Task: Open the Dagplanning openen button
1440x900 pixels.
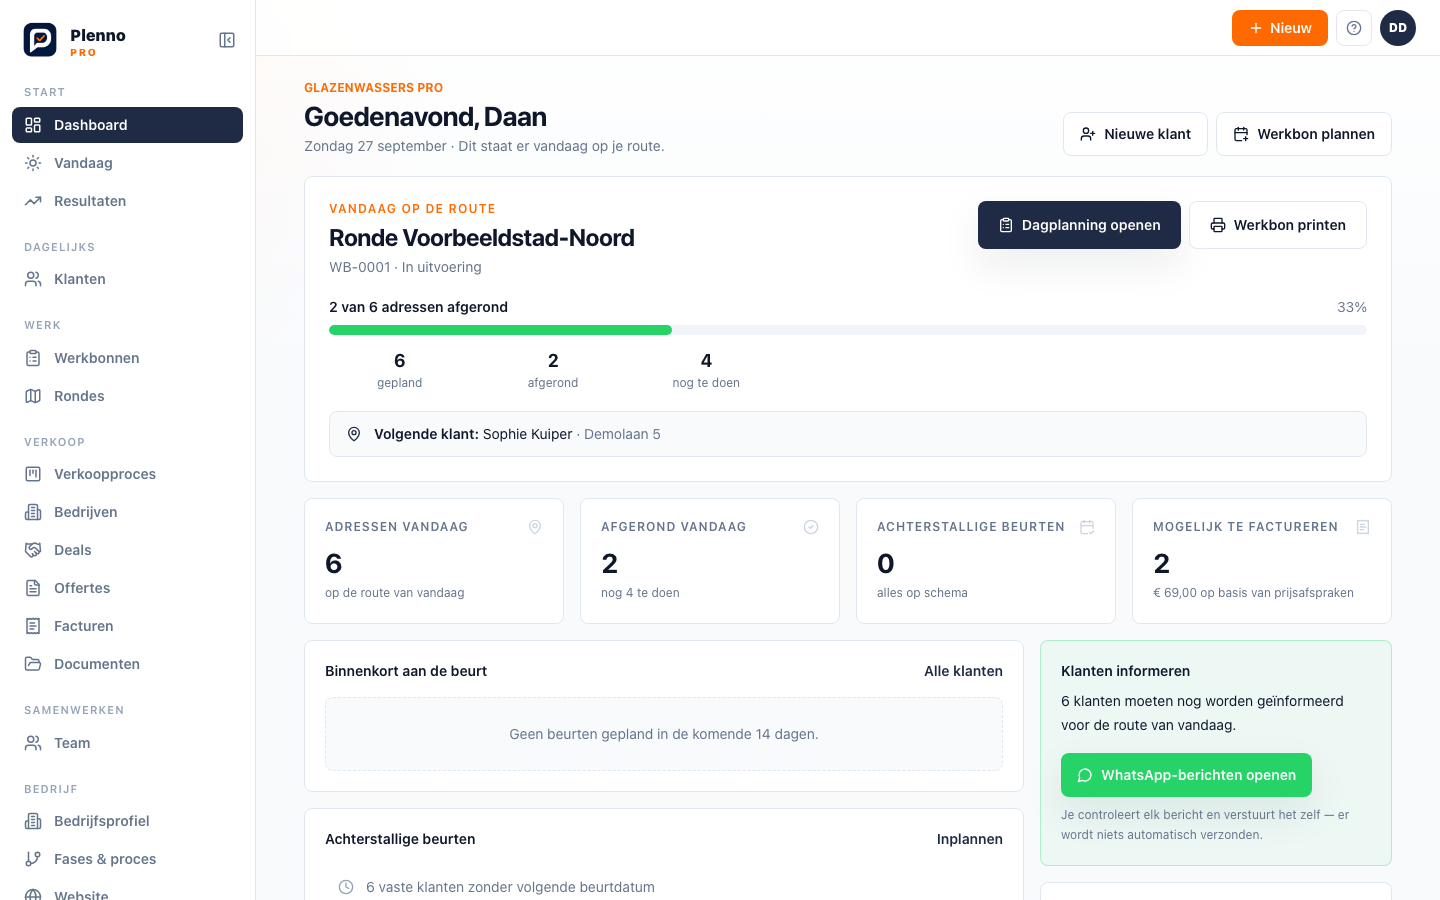Action: [x=1079, y=225]
